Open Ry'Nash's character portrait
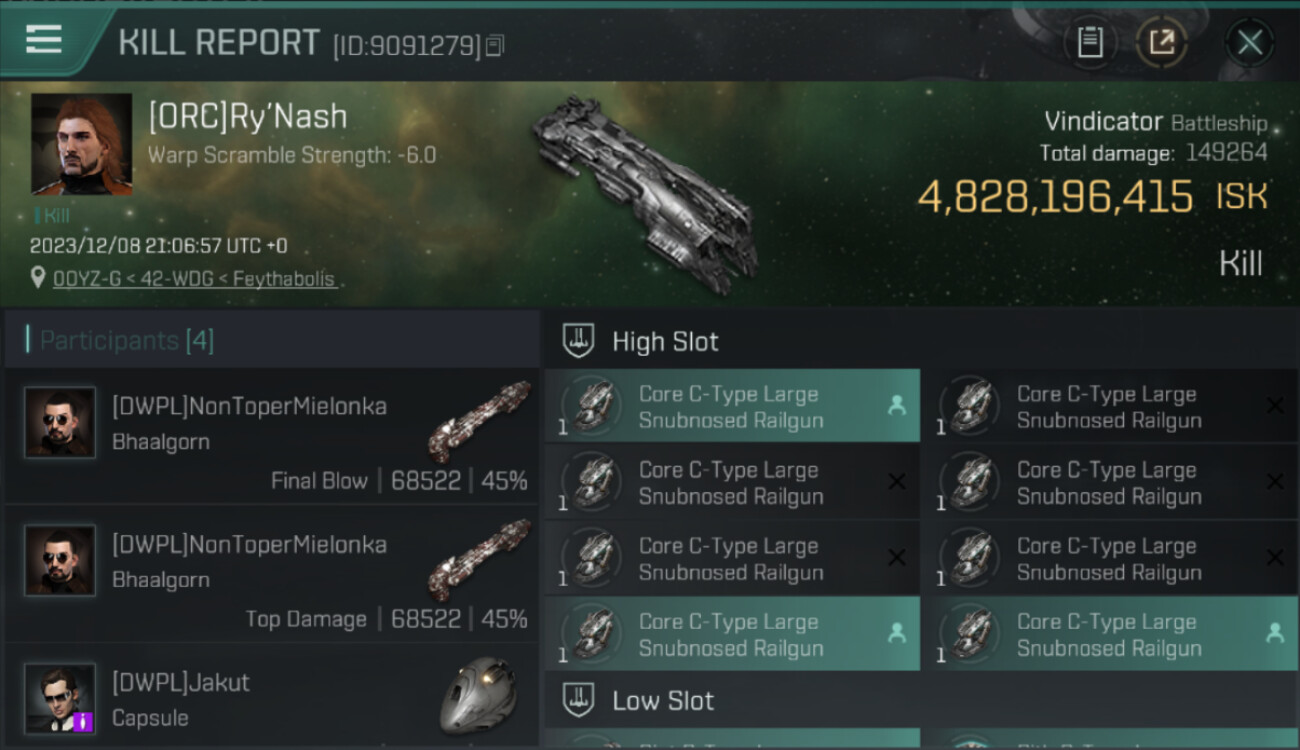Image resolution: width=1300 pixels, height=750 pixels. (x=82, y=144)
